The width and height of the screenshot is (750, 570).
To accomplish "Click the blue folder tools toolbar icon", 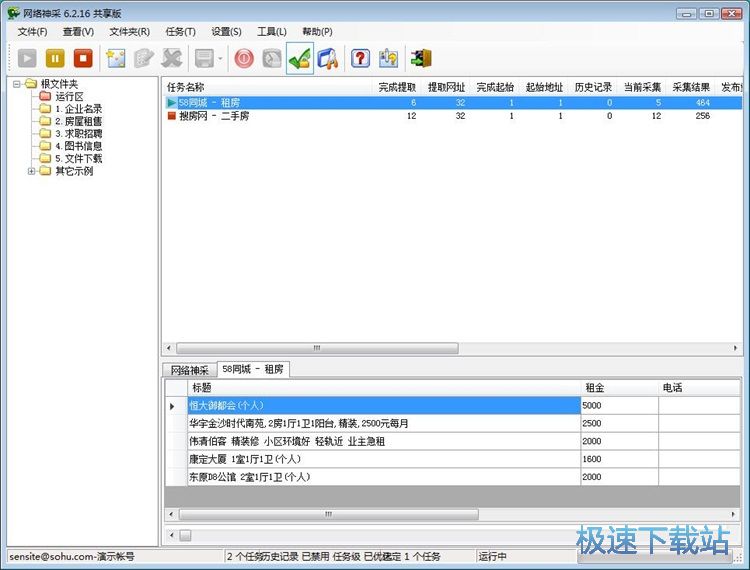I will pyautogui.click(x=327, y=59).
